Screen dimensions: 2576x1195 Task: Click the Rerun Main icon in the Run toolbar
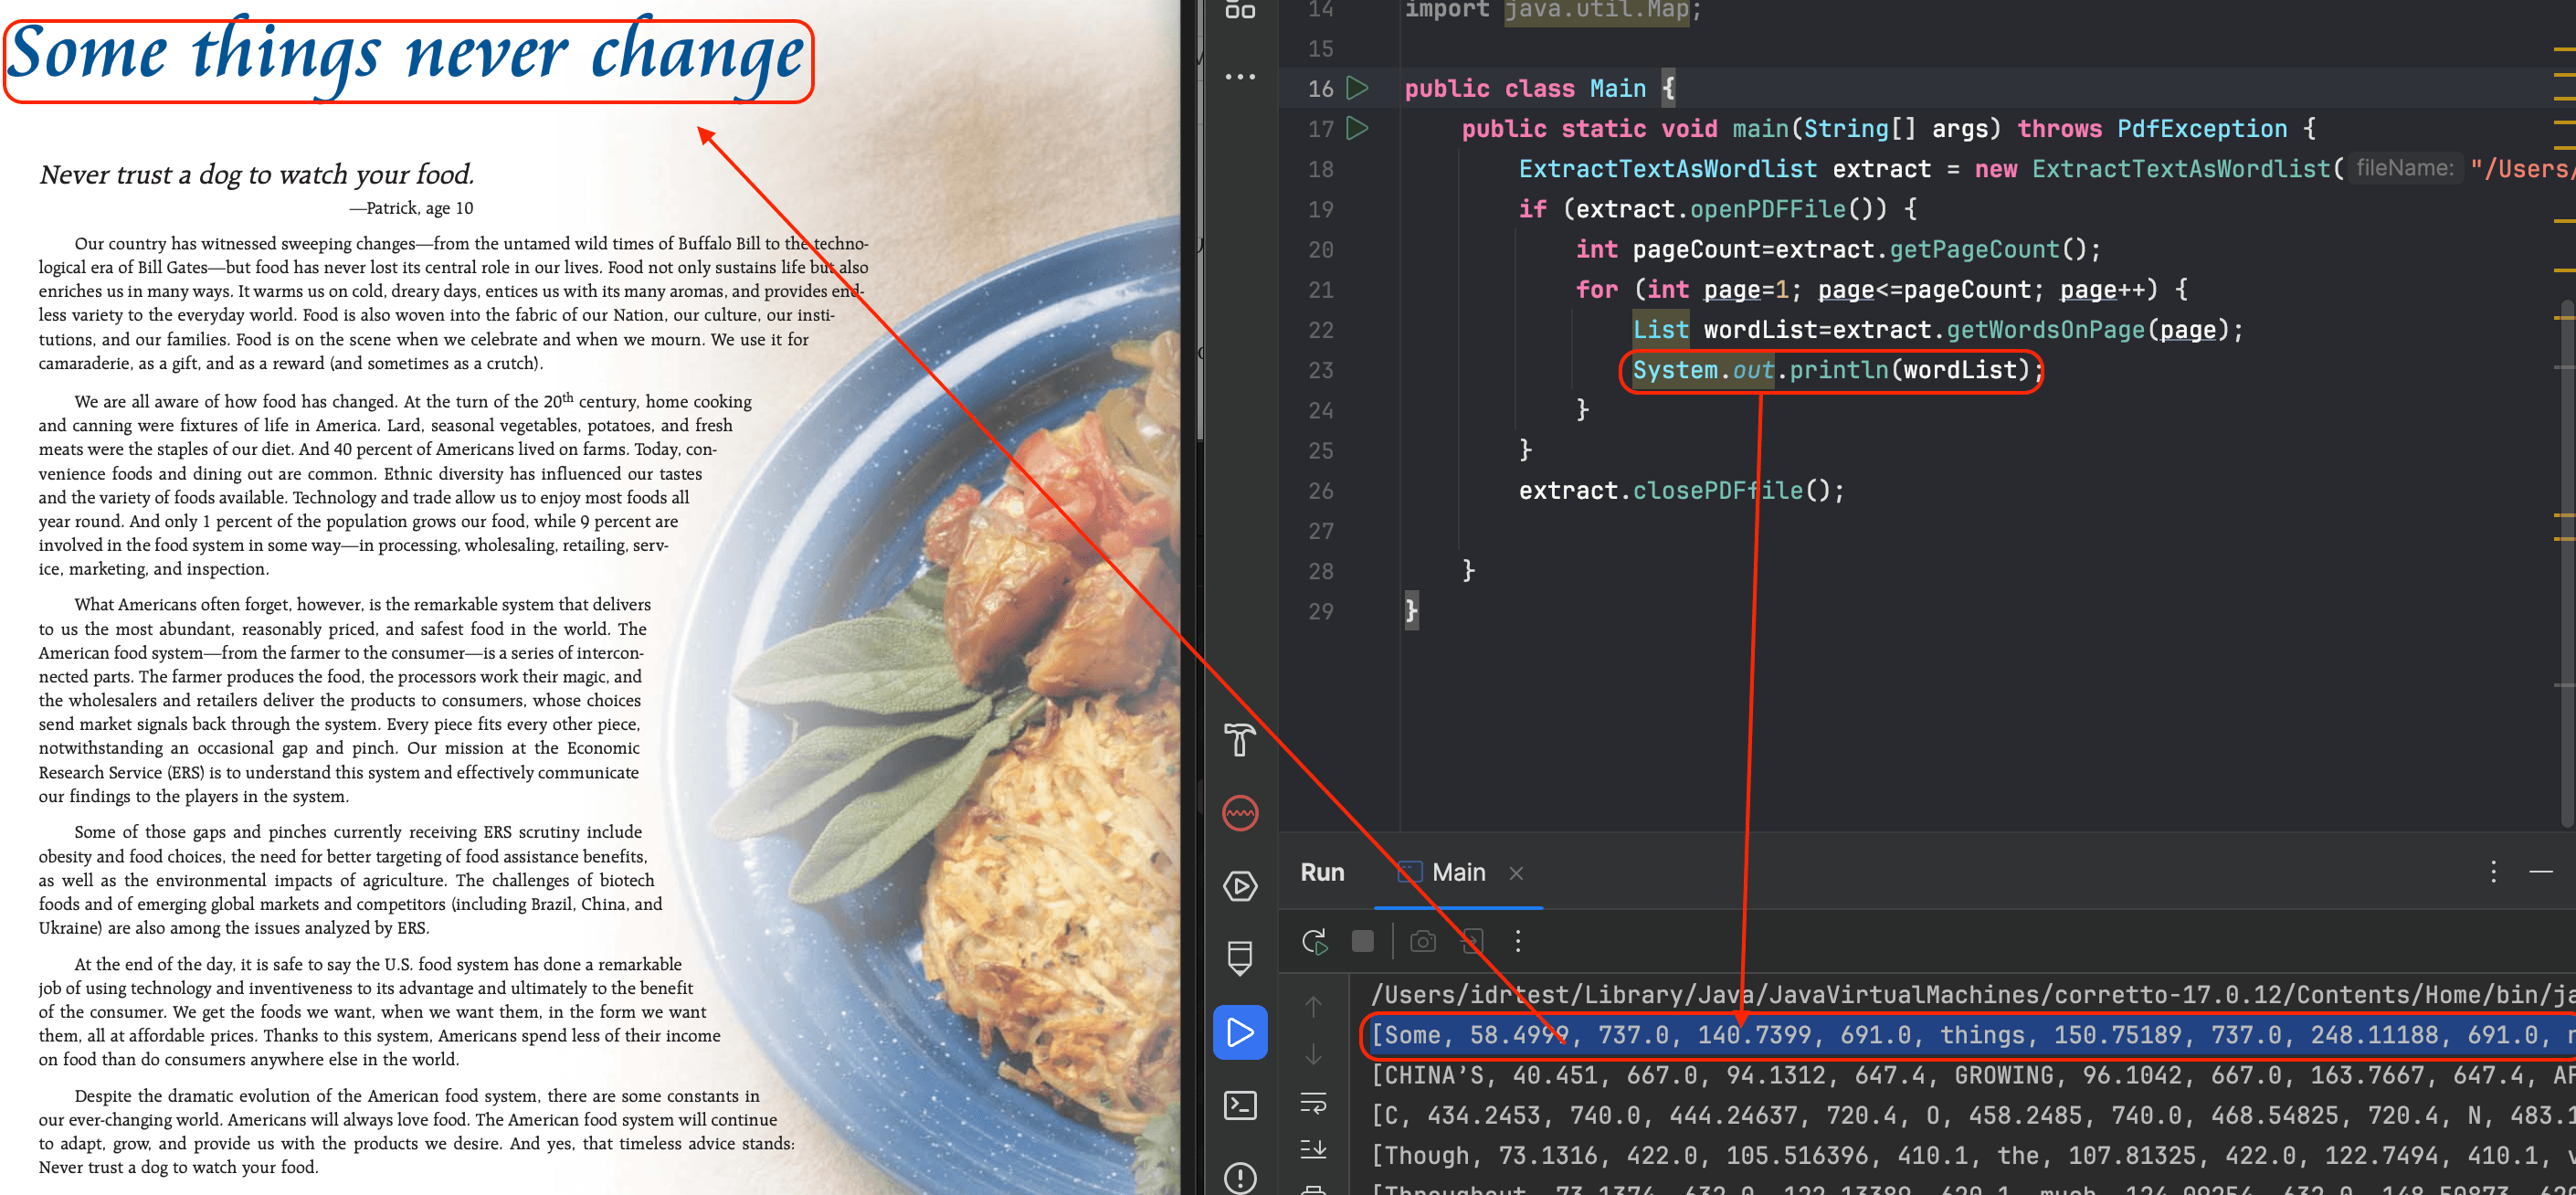coord(1314,941)
